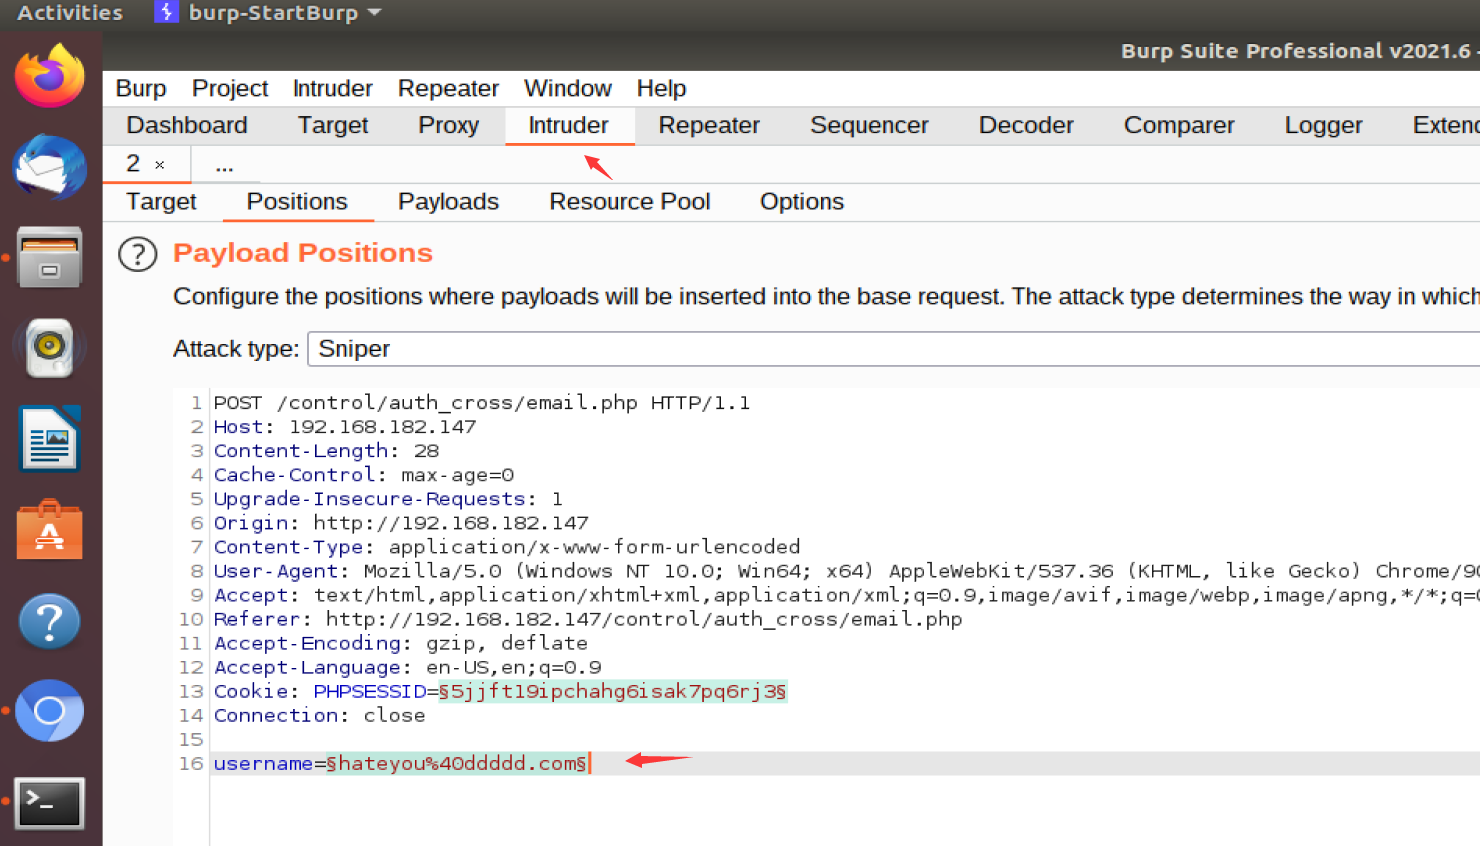Viewport: 1480px width, 846px height.
Task: Open Chromium browser from the dock
Action: pos(50,711)
